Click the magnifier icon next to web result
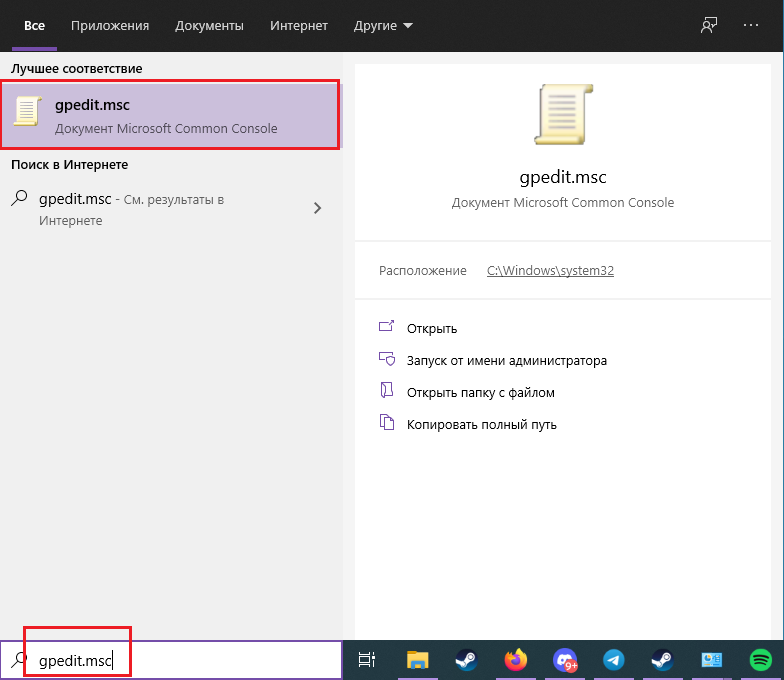This screenshot has width=784, height=680. click(x=19, y=198)
